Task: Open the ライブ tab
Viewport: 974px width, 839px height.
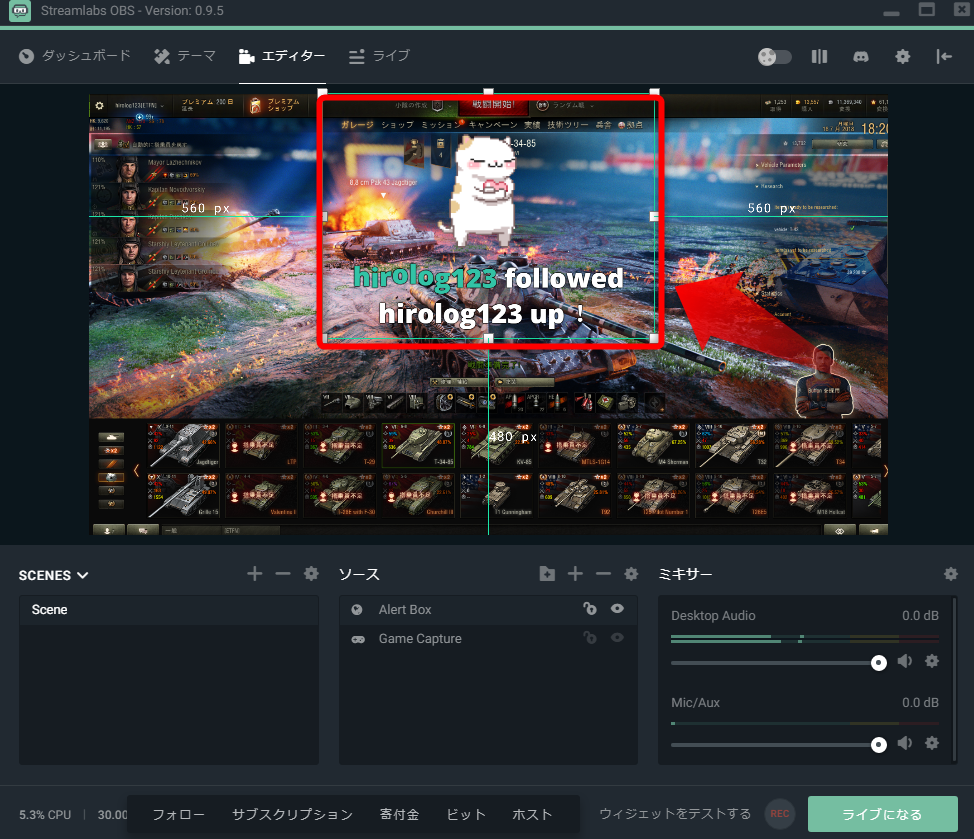Action: pyautogui.click(x=379, y=56)
